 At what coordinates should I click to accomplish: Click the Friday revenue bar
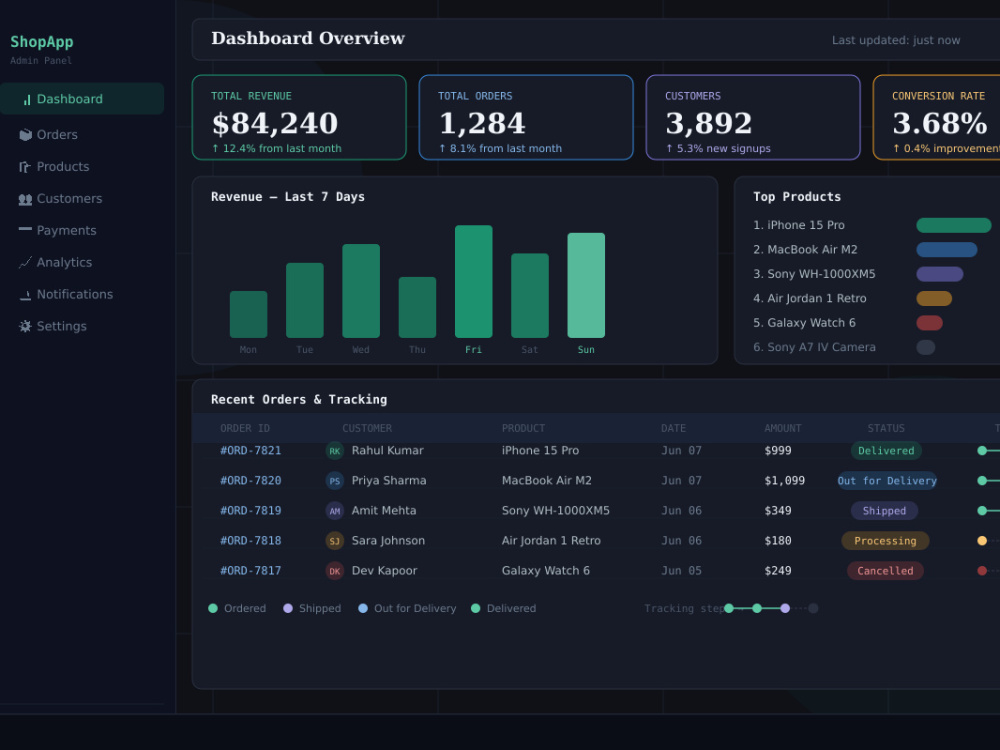473,281
